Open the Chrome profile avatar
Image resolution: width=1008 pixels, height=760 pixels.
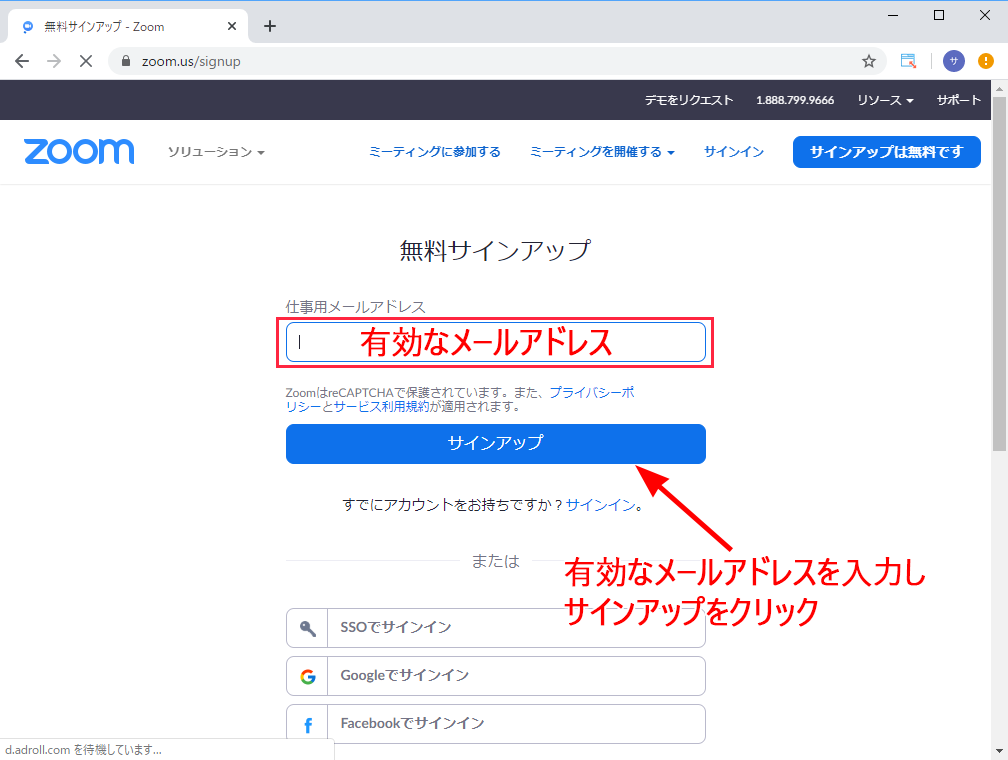pyautogui.click(x=953, y=61)
